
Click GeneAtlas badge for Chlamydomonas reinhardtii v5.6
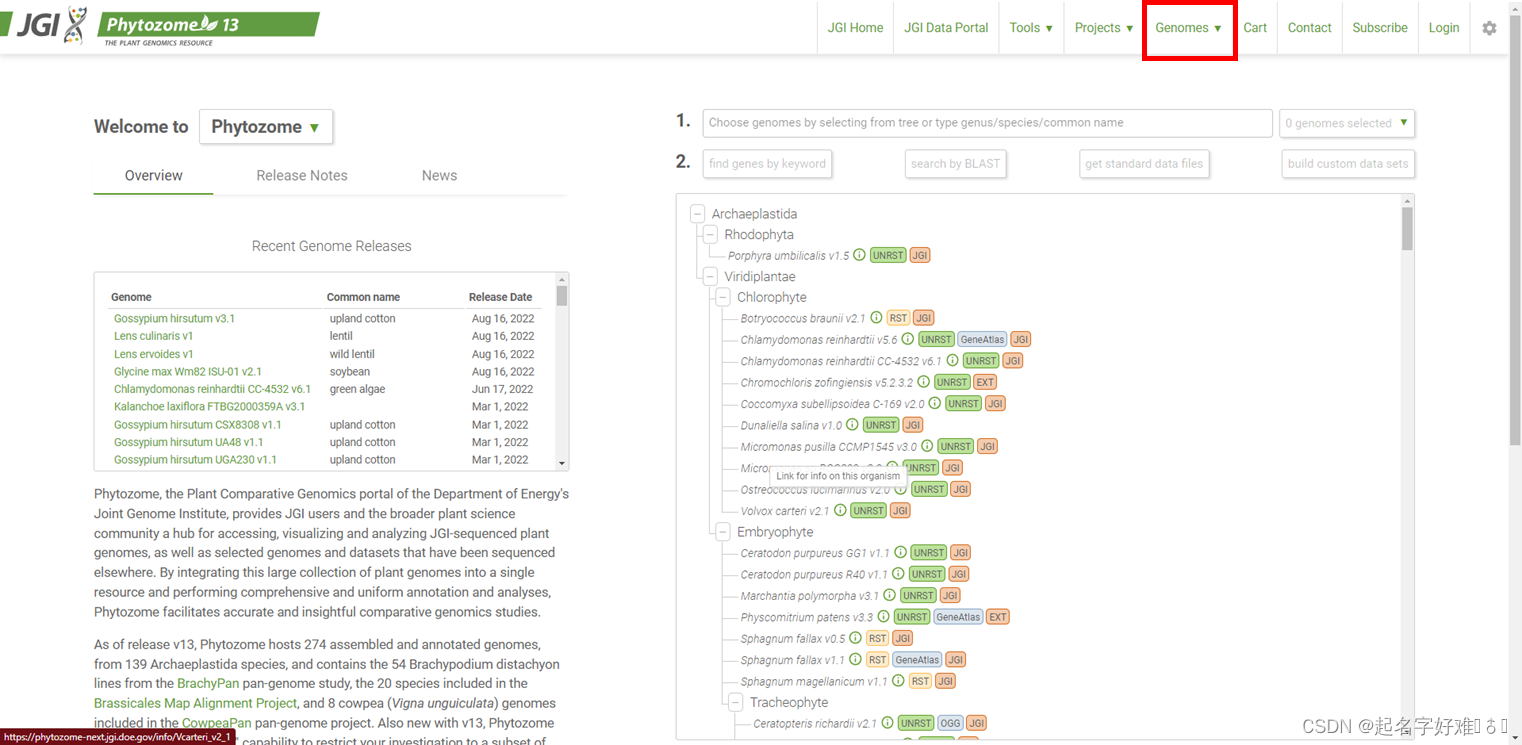[982, 340]
